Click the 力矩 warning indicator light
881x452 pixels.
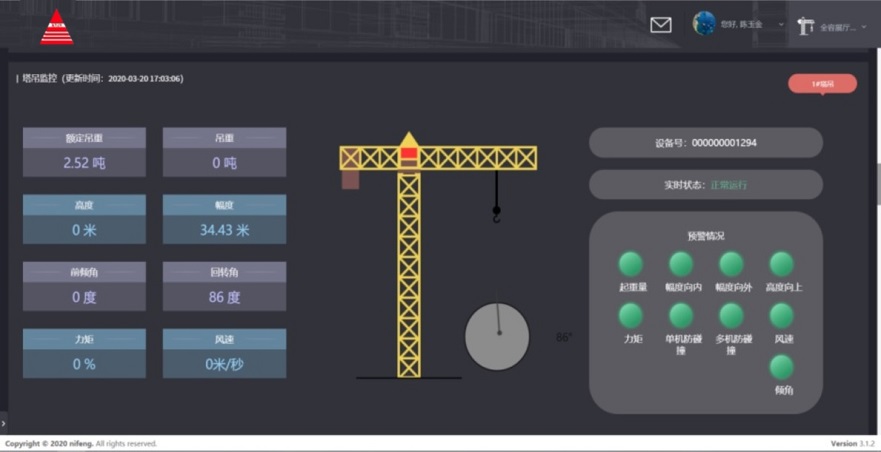[x=630, y=316]
